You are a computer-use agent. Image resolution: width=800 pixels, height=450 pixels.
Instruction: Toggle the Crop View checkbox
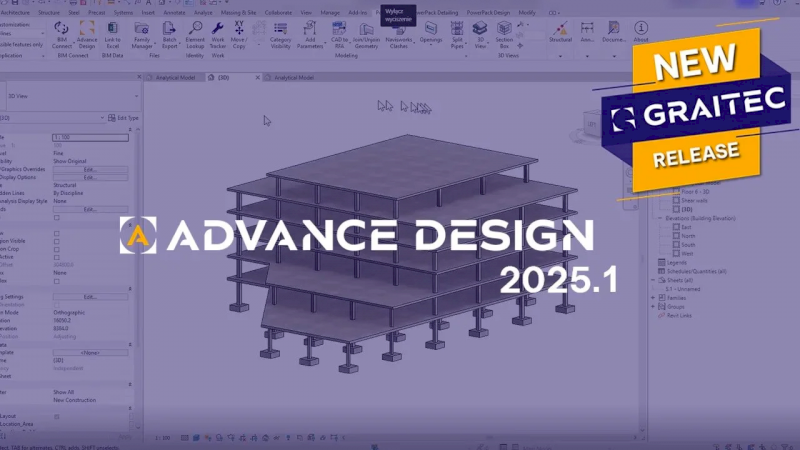(x=57, y=234)
